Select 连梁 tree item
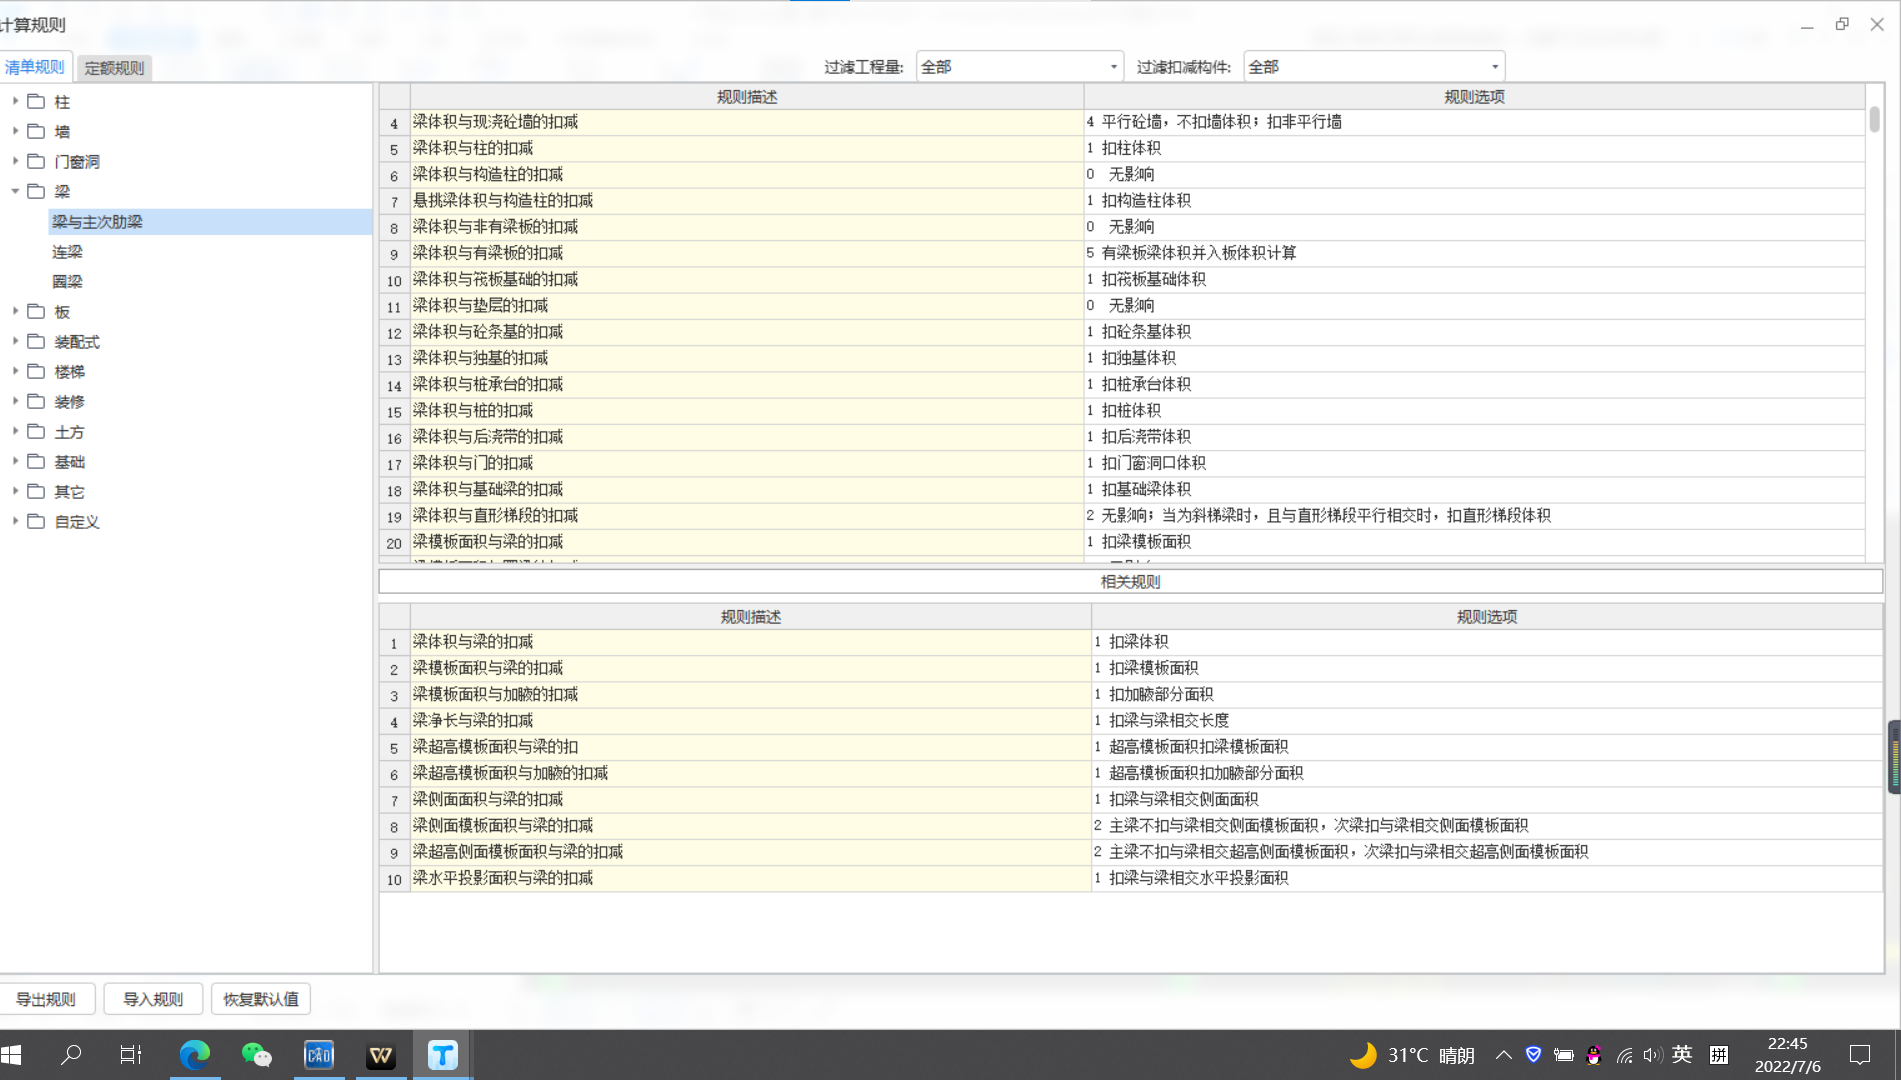This screenshot has height=1080, width=1901. pos(67,252)
